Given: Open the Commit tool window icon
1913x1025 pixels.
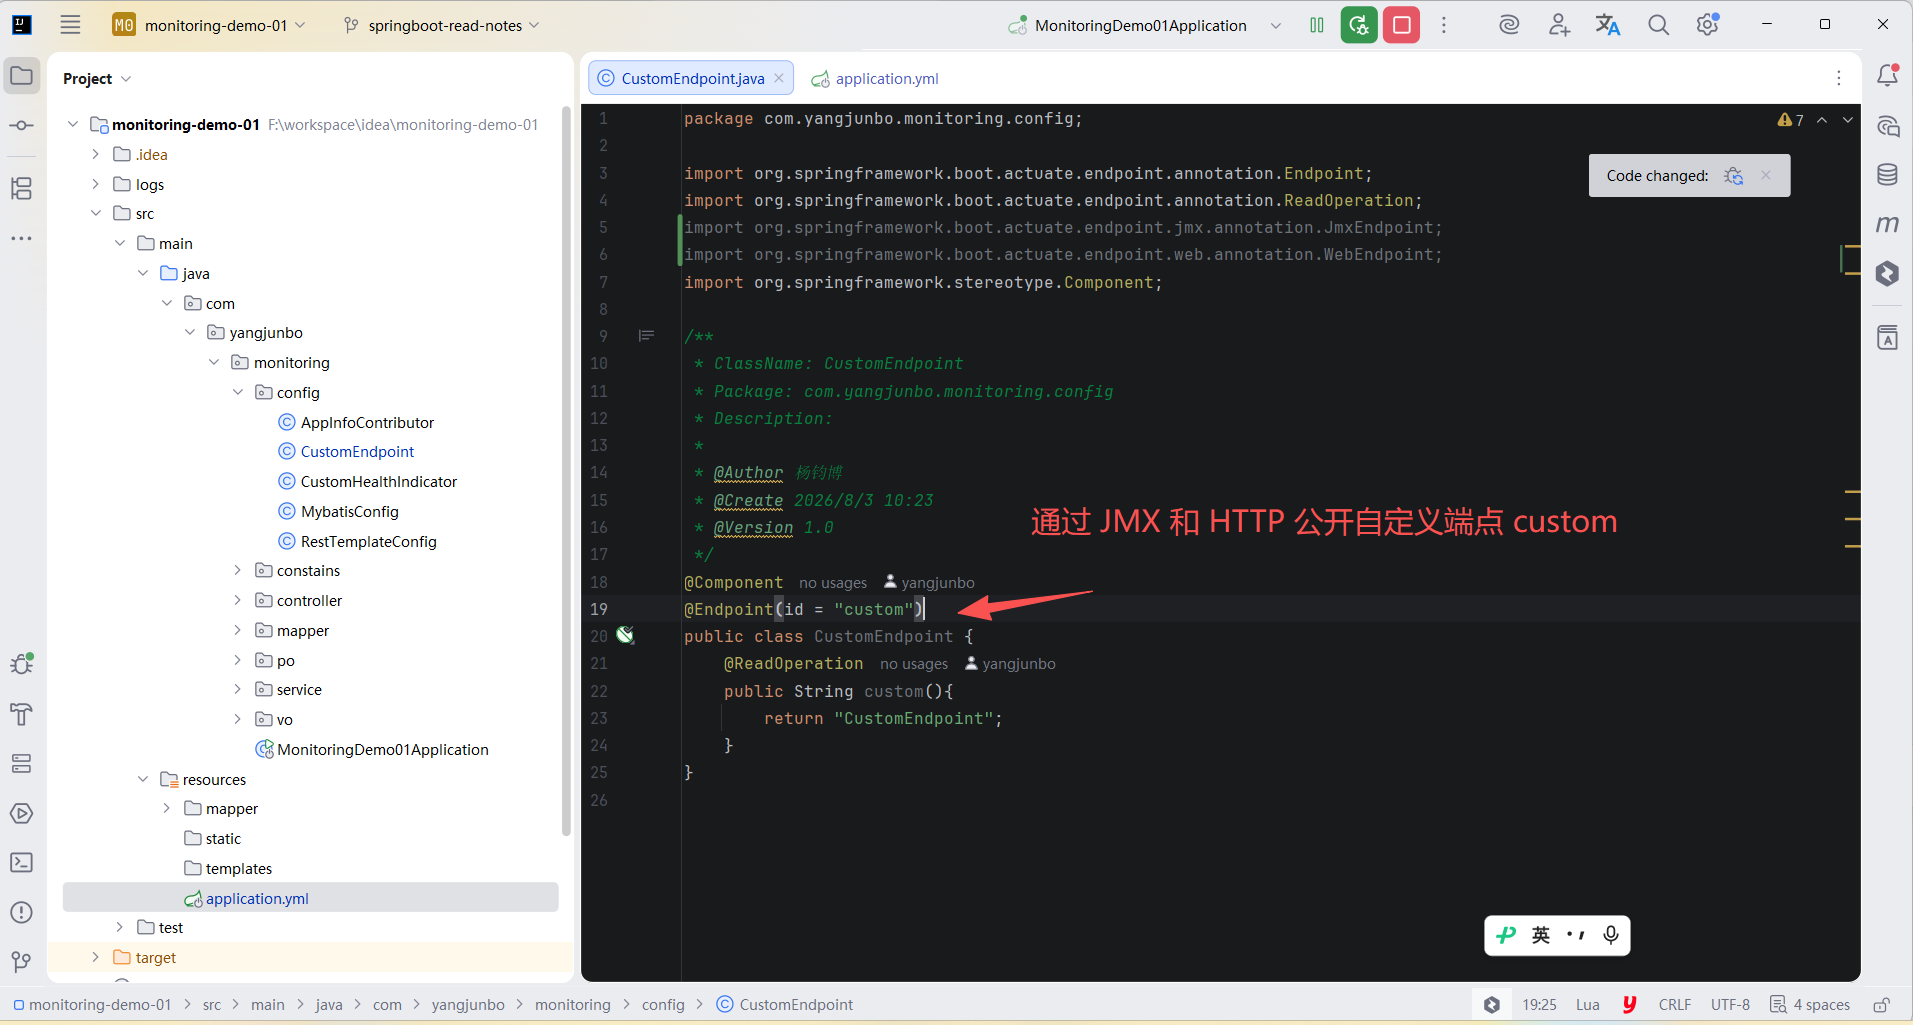Looking at the screenshot, I should [x=22, y=126].
